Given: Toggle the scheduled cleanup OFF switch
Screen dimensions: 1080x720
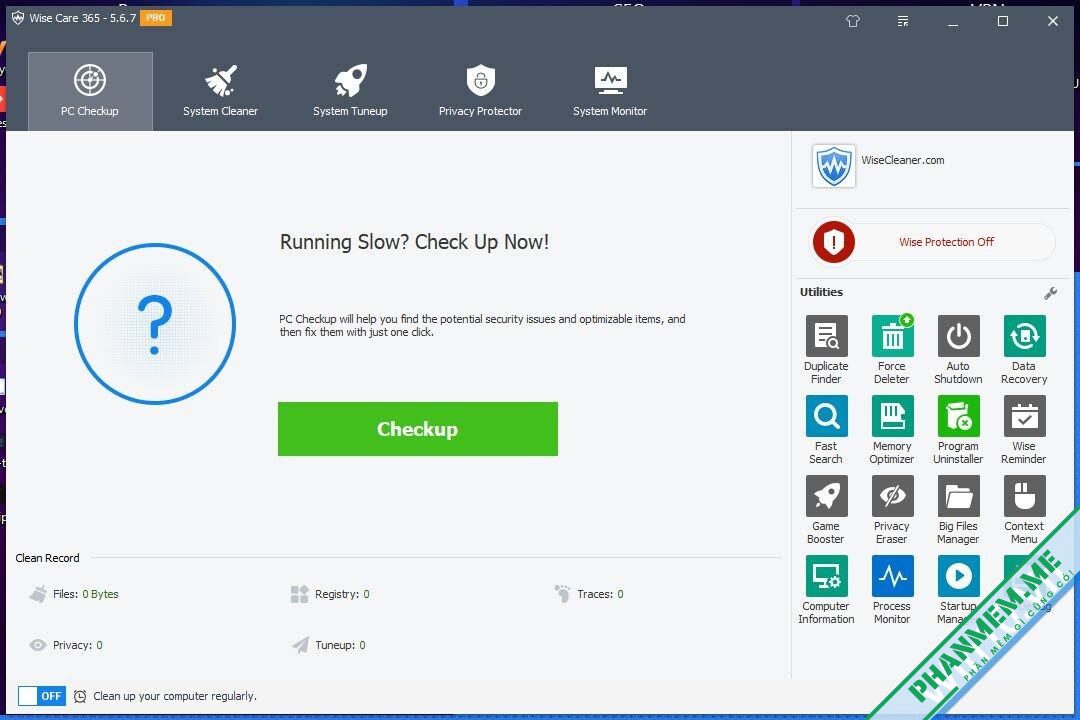Looking at the screenshot, I should click(42, 696).
